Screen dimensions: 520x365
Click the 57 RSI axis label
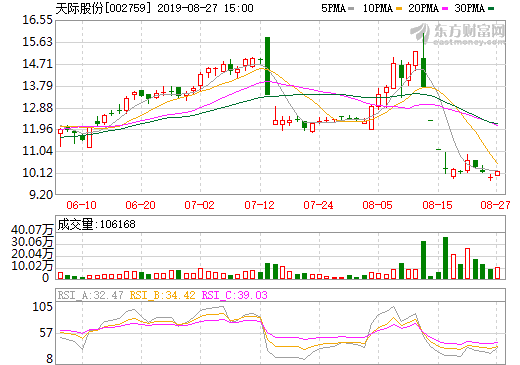(46, 333)
